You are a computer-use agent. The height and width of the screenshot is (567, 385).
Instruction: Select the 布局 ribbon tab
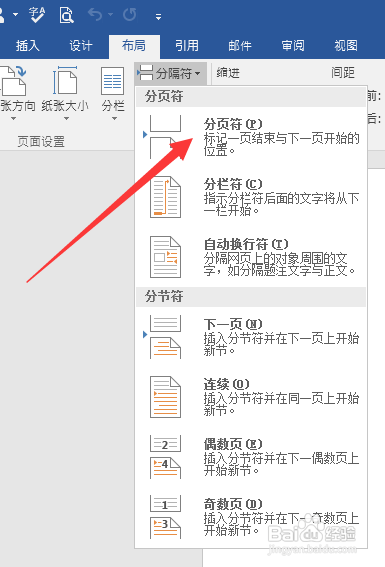tap(134, 46)
